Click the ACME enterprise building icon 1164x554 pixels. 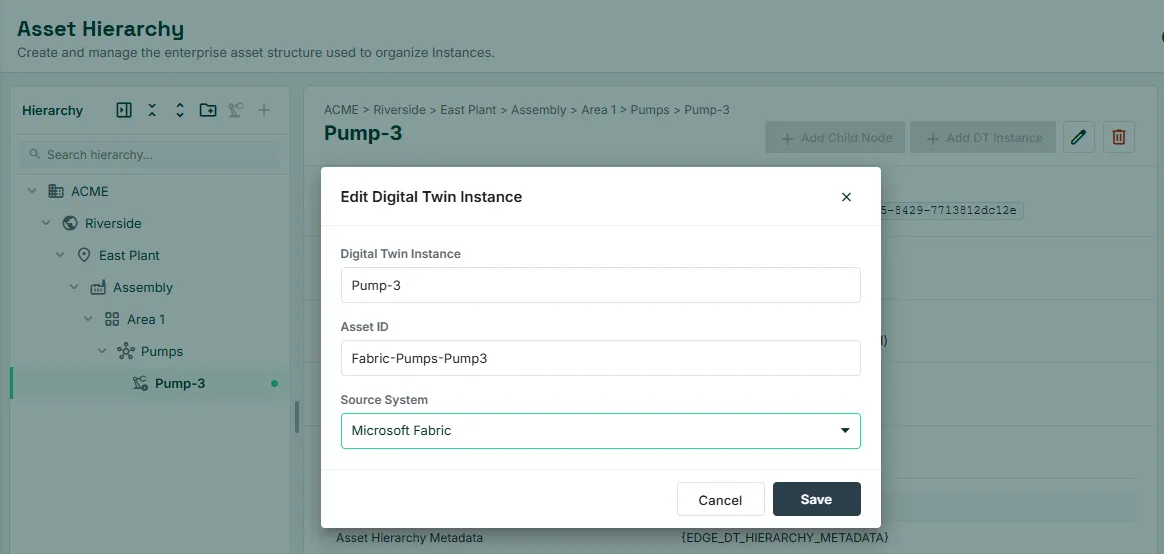pyautogui.click(x=56, y=191)
